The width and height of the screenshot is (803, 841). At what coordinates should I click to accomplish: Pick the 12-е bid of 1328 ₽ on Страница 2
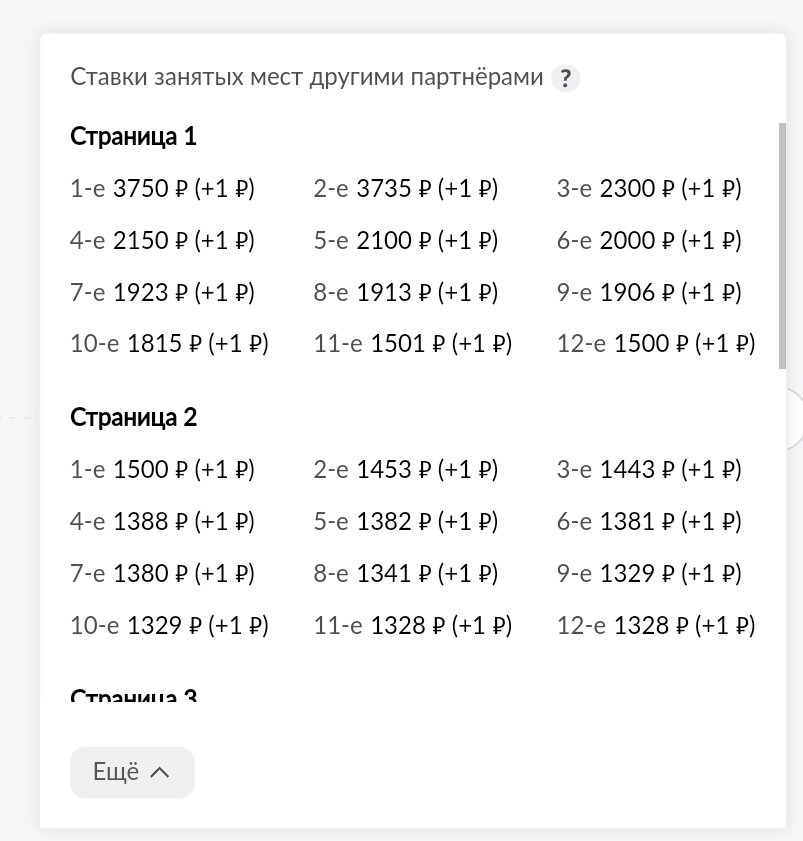657,625
